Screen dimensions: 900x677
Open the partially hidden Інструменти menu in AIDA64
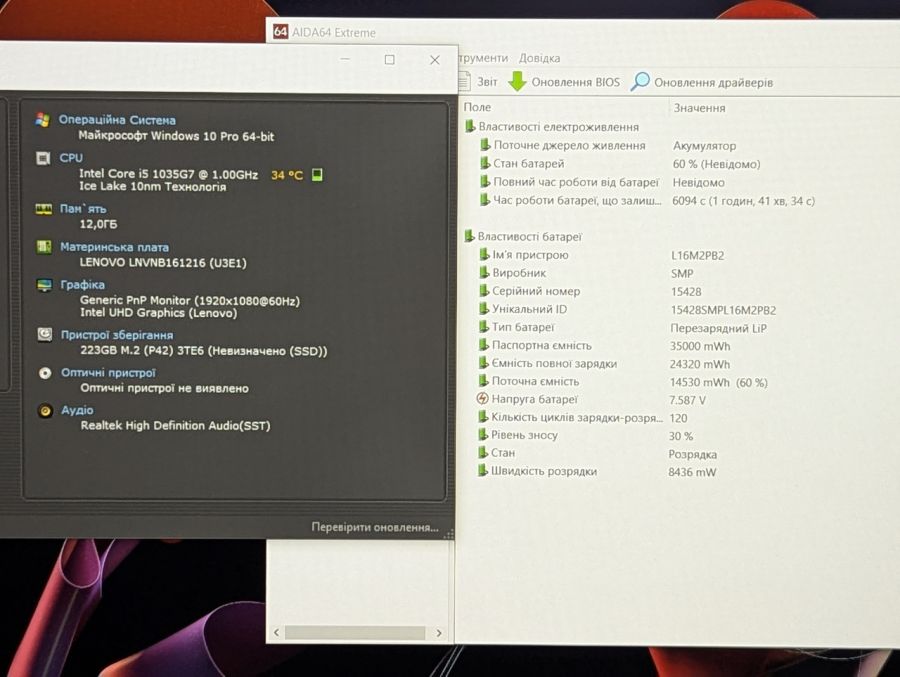pyautogui.click(x=483, y=58)
